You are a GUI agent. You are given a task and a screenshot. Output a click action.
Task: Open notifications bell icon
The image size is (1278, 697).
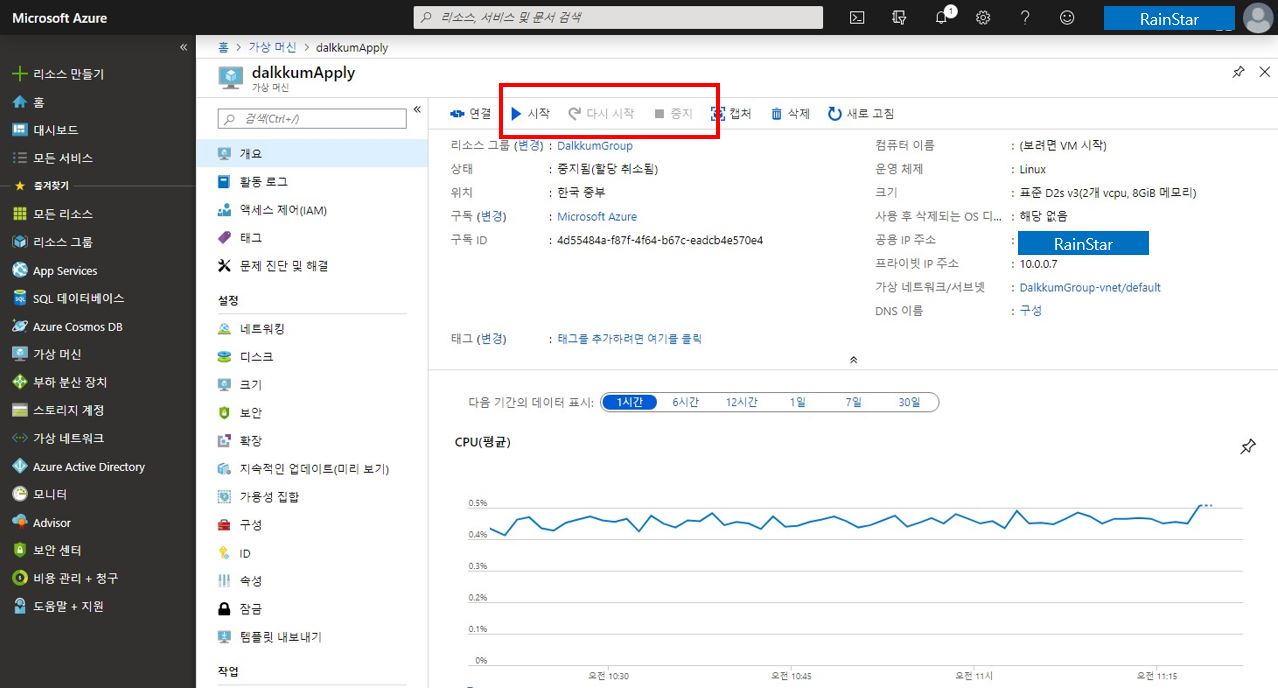tap(943, 17)
